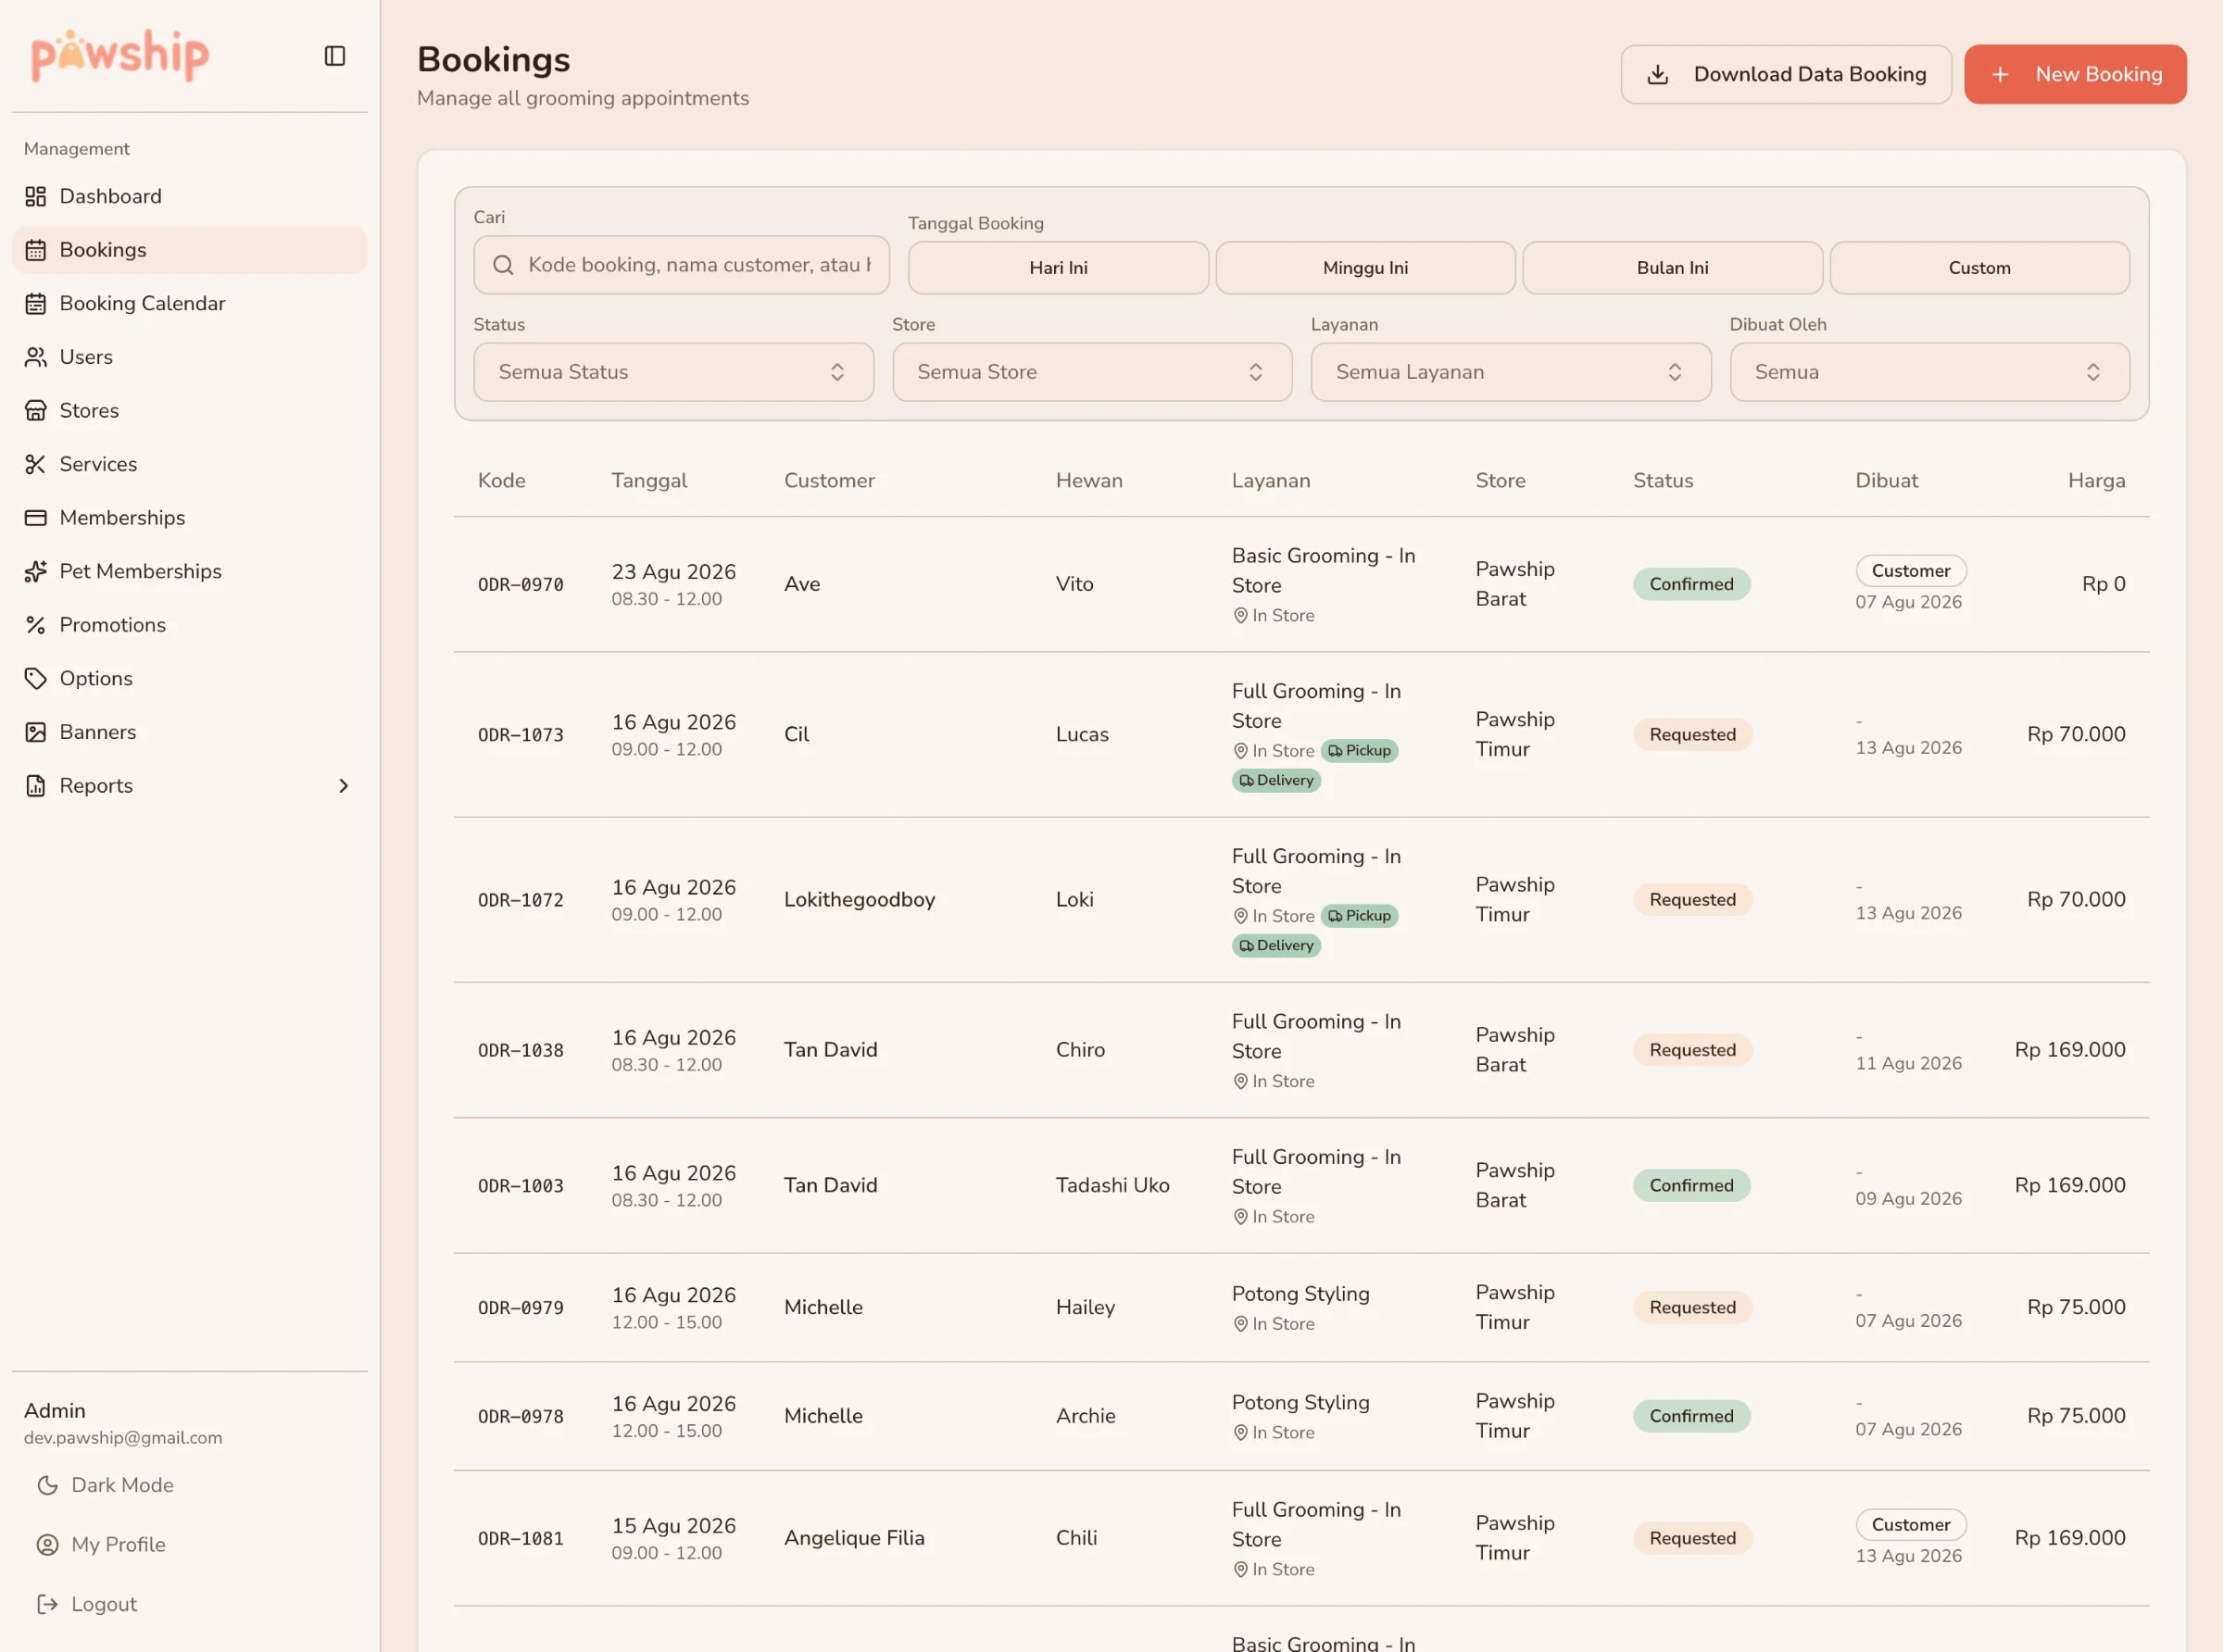Expand the Reports submenu chevron
Screen dimensions: 2223x1652
point(343,786)
